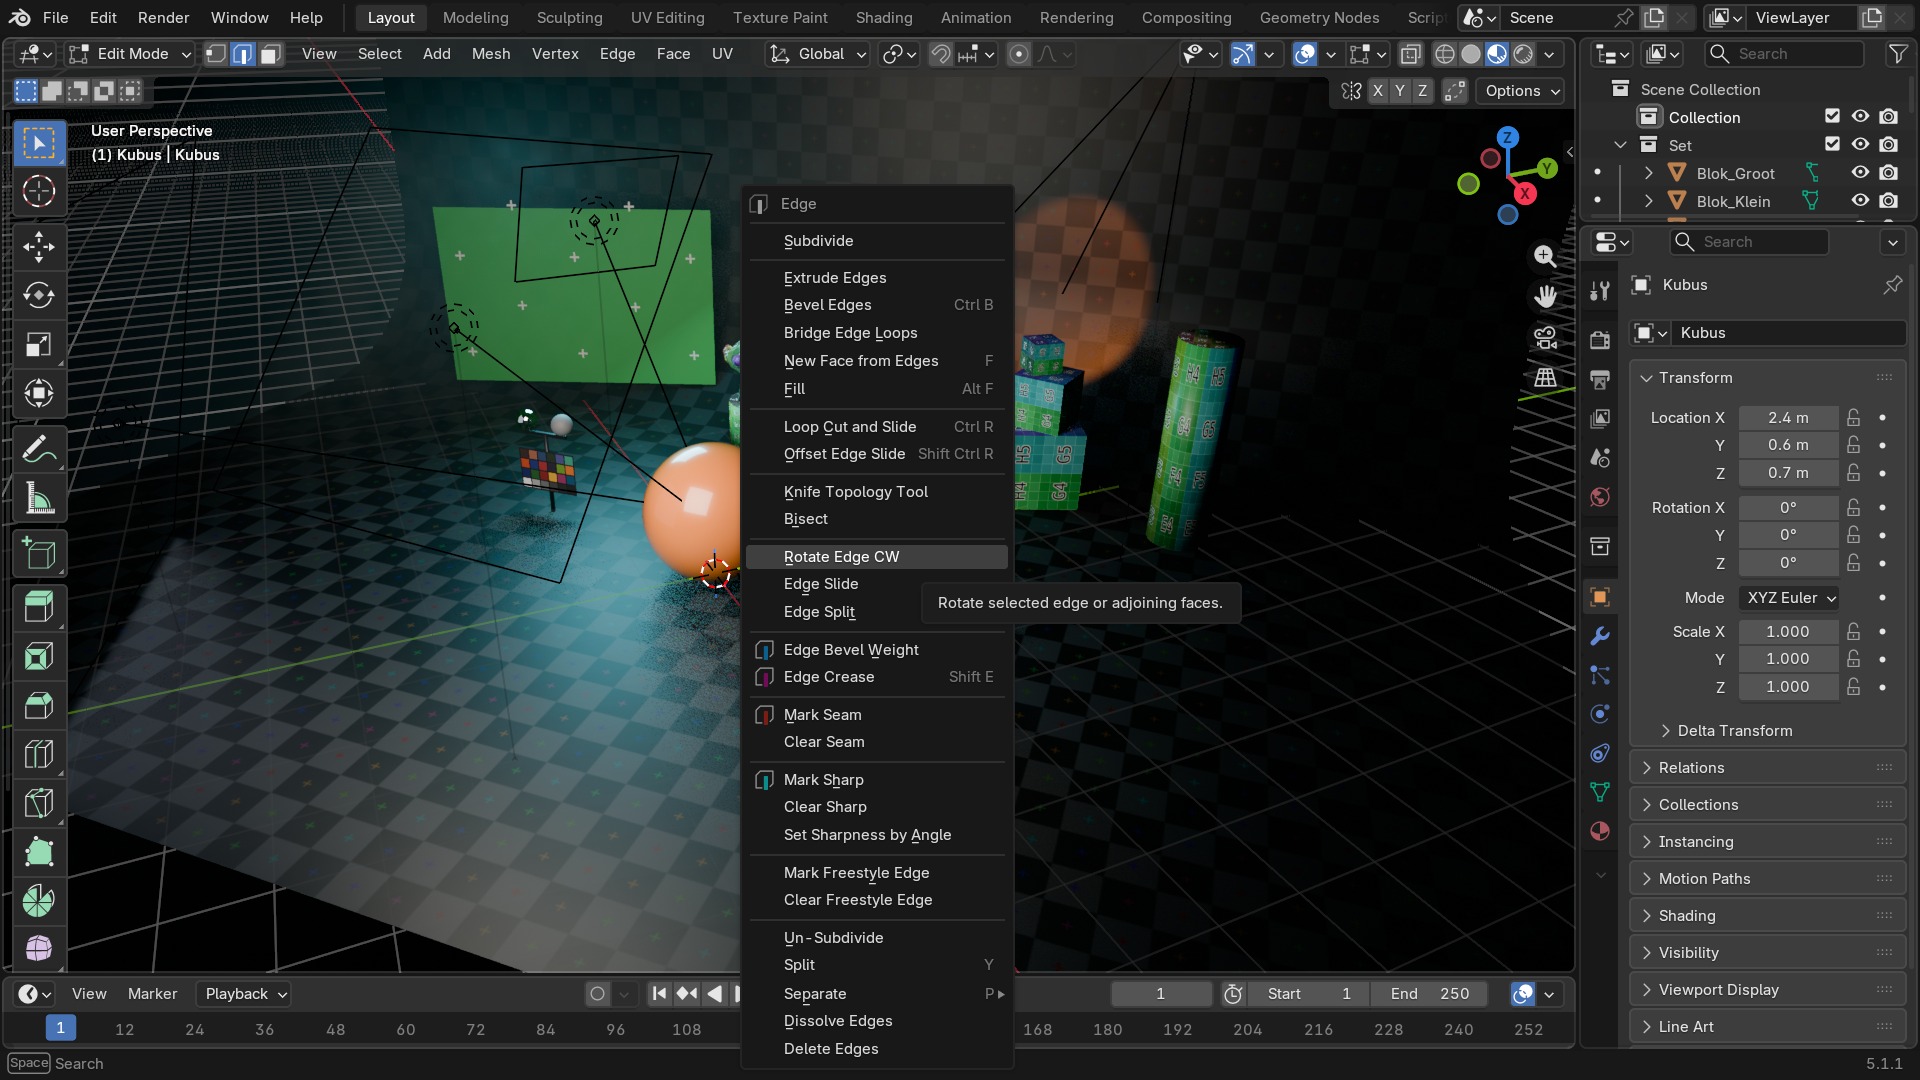
Task: Select the Loop Cut tool
Action: point(39,755)
